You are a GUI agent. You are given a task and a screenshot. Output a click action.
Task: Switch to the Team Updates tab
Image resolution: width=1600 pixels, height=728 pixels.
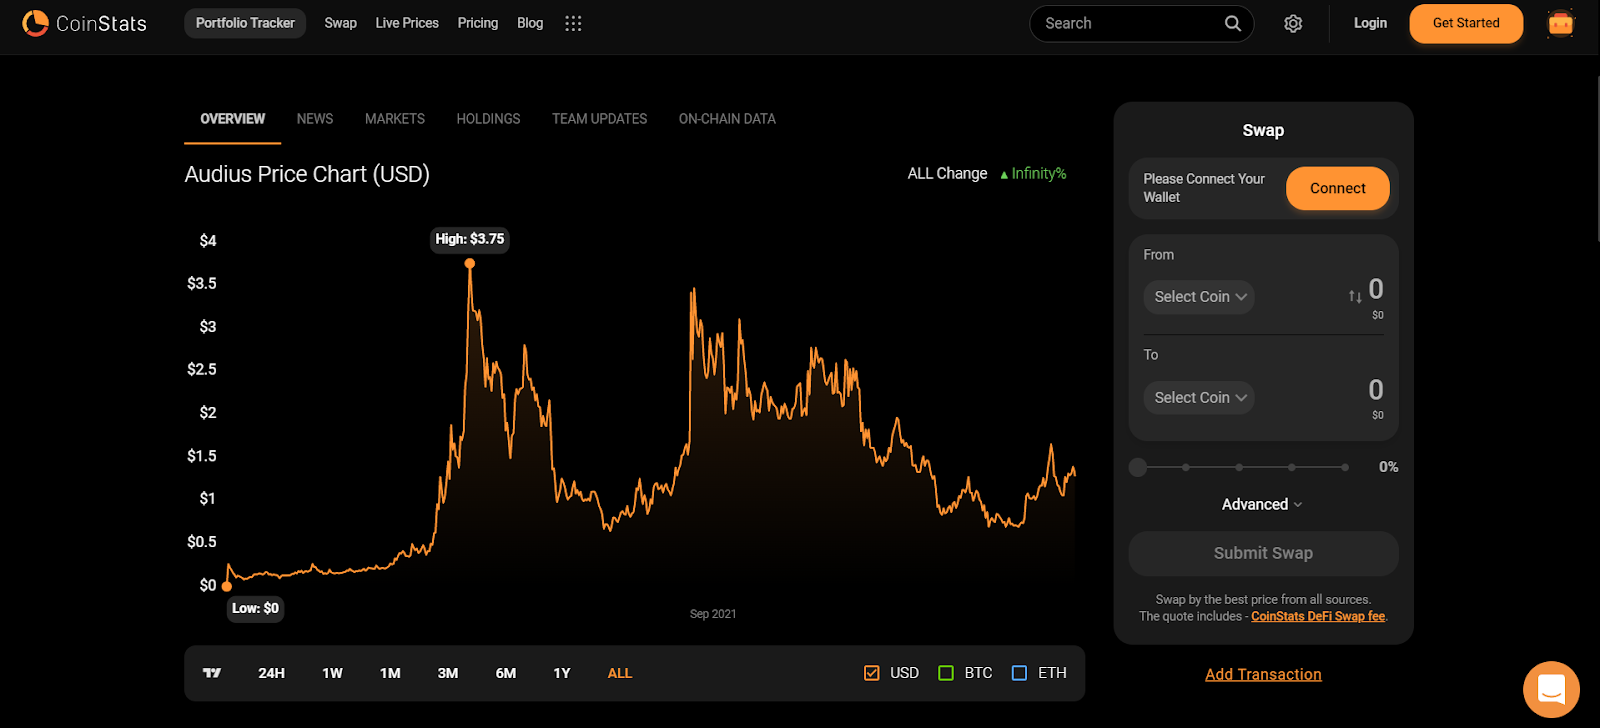tap(600, 119)
